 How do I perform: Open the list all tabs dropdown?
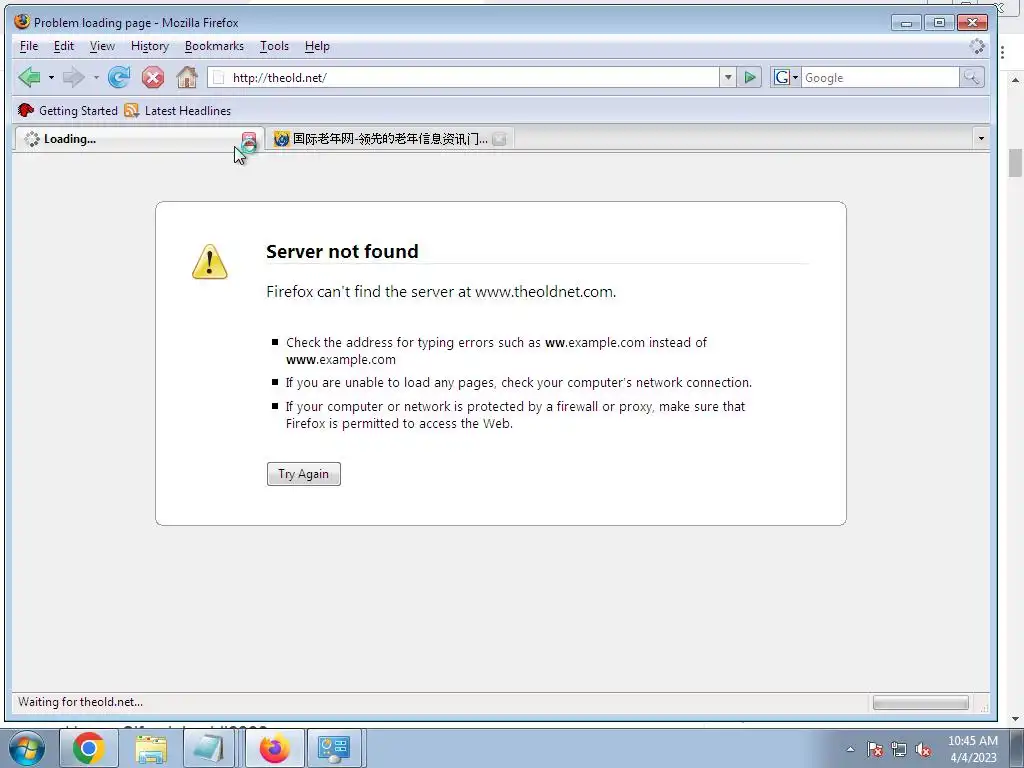980,138
